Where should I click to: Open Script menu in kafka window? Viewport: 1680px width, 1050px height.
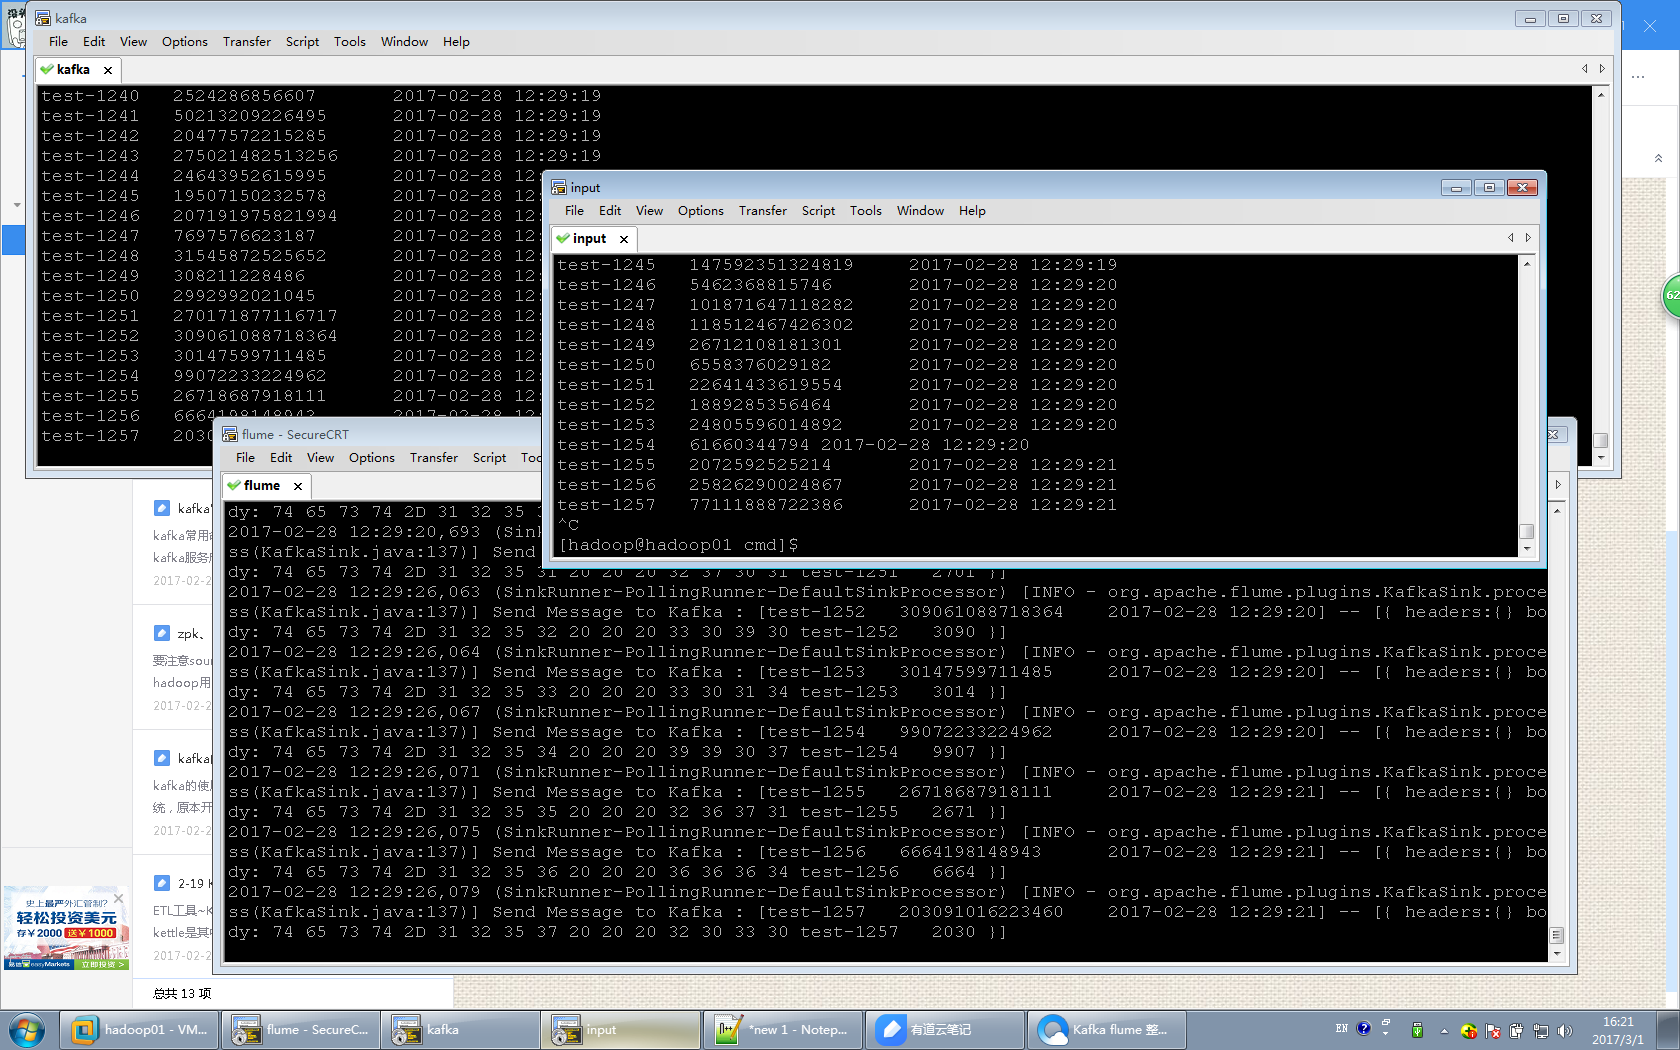(x=303, y=41)
